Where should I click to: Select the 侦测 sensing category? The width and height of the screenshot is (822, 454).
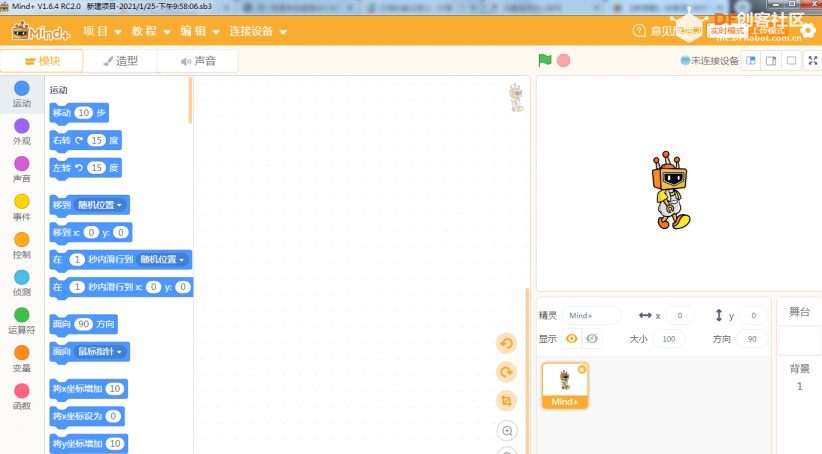[21, 284]
